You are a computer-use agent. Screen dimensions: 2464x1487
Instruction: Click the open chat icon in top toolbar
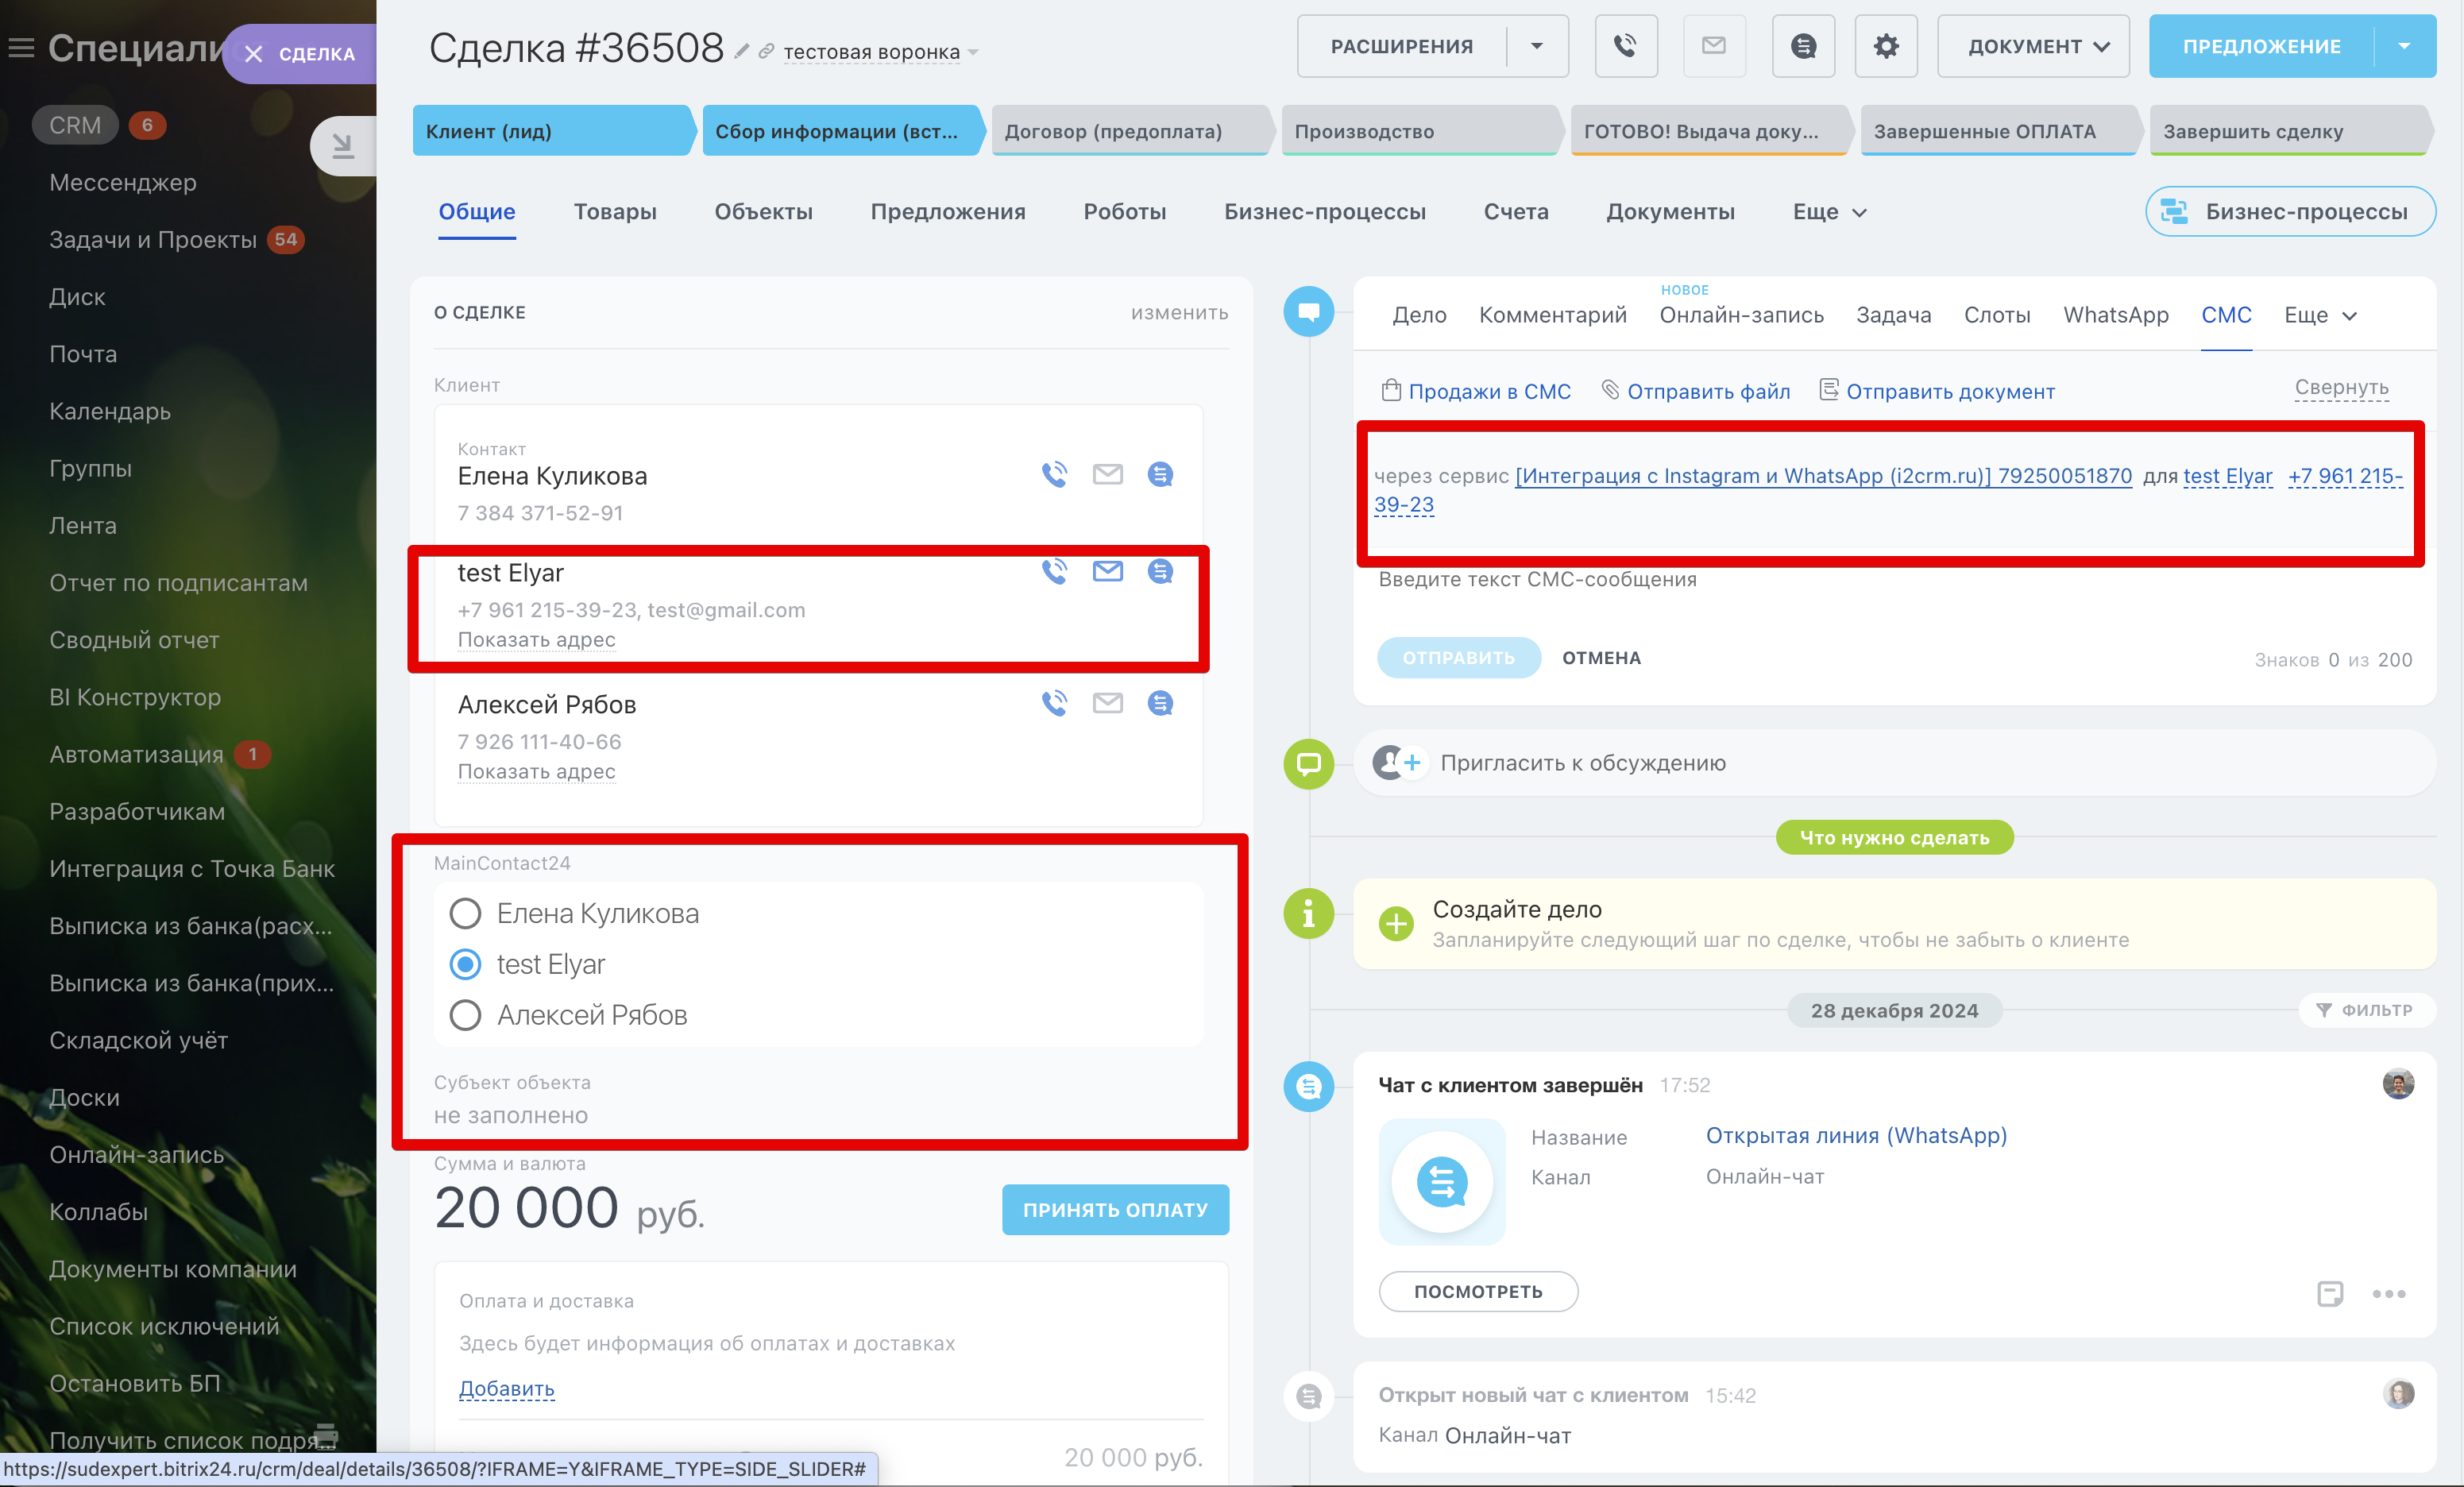(1802, 46)
